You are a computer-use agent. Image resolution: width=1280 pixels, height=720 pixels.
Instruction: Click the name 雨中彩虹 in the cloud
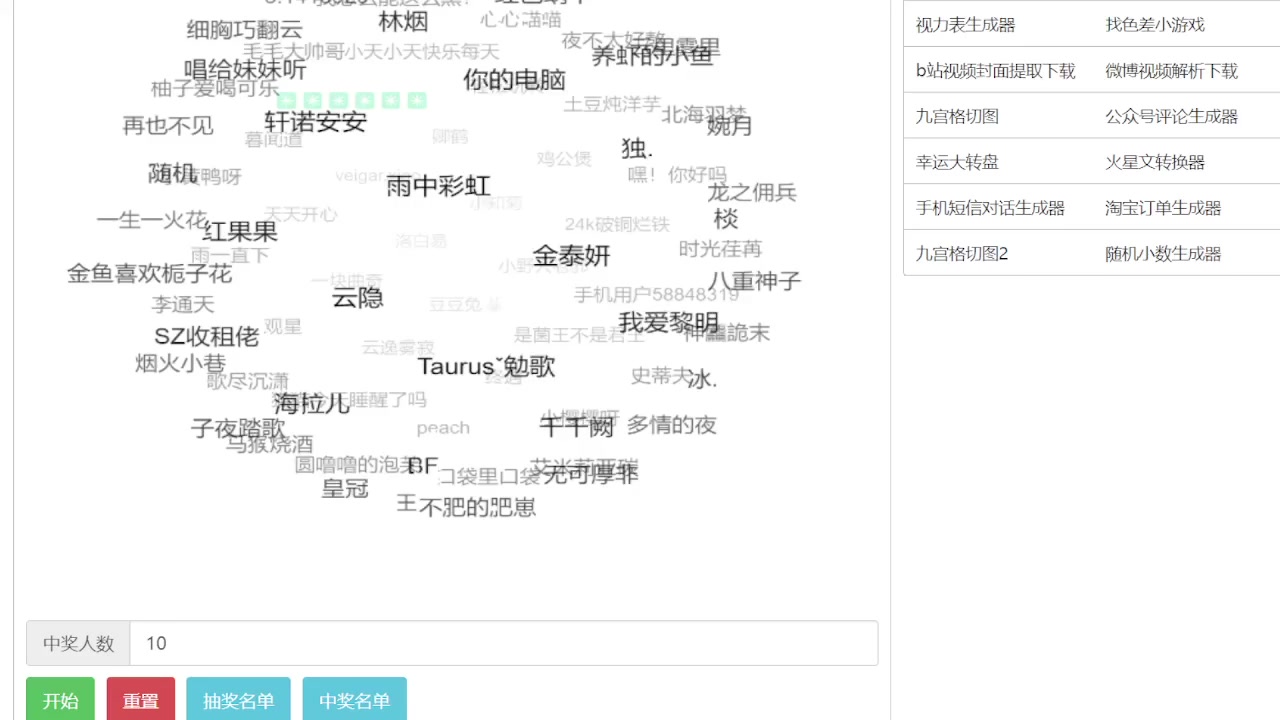click(436, 185)
